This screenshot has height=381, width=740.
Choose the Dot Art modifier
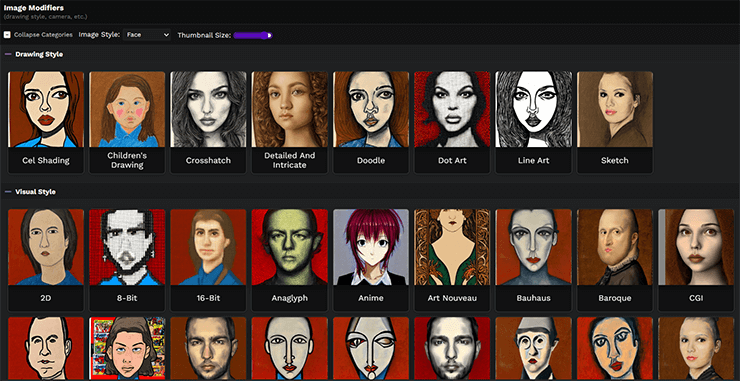(452, 122)
